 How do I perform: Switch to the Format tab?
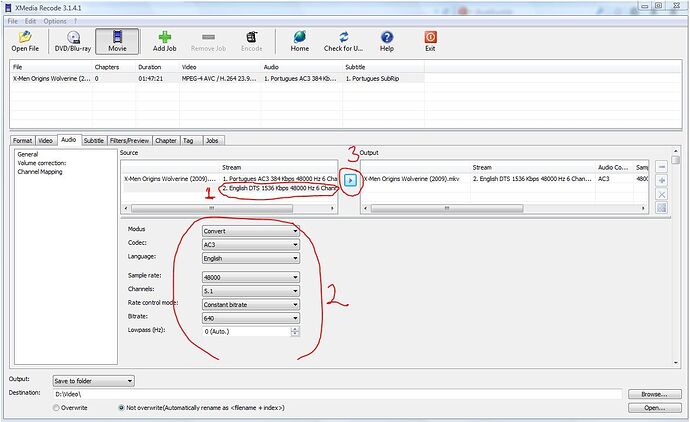tap(22, 140)
